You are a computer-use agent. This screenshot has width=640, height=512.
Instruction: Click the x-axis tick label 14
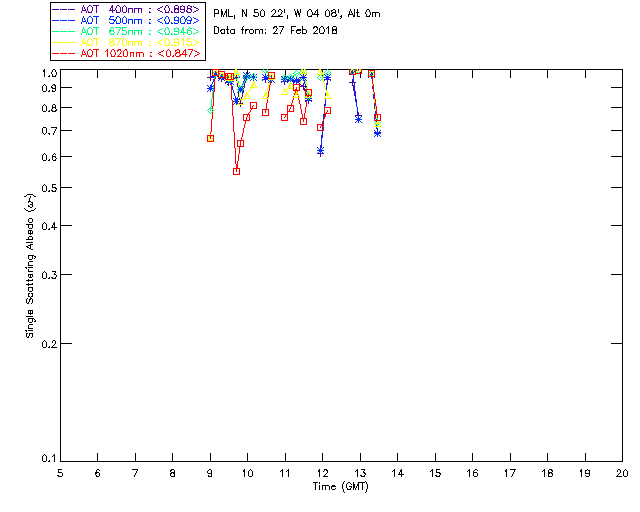[x=398, y=473]
